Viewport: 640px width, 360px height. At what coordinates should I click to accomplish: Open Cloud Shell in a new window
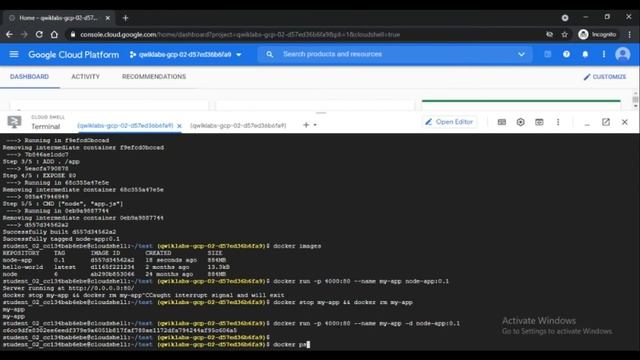coord(606,122)
